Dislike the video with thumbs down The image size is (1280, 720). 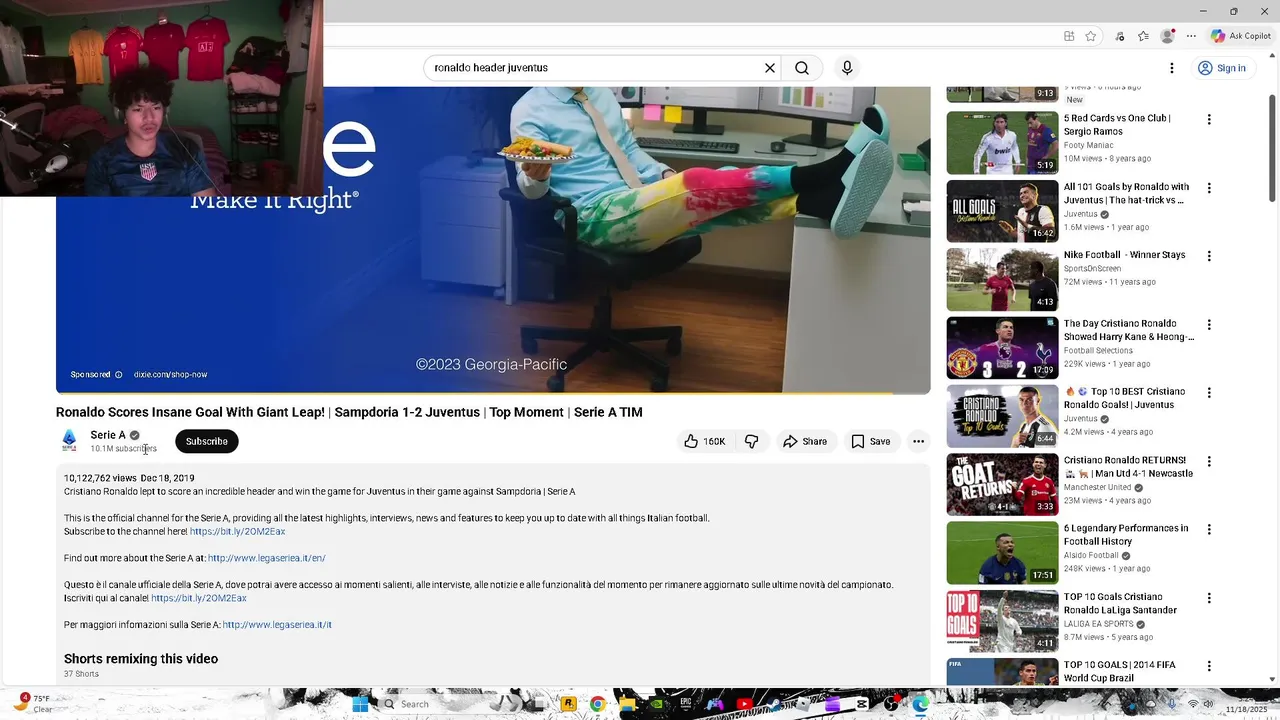pos(752,441)
